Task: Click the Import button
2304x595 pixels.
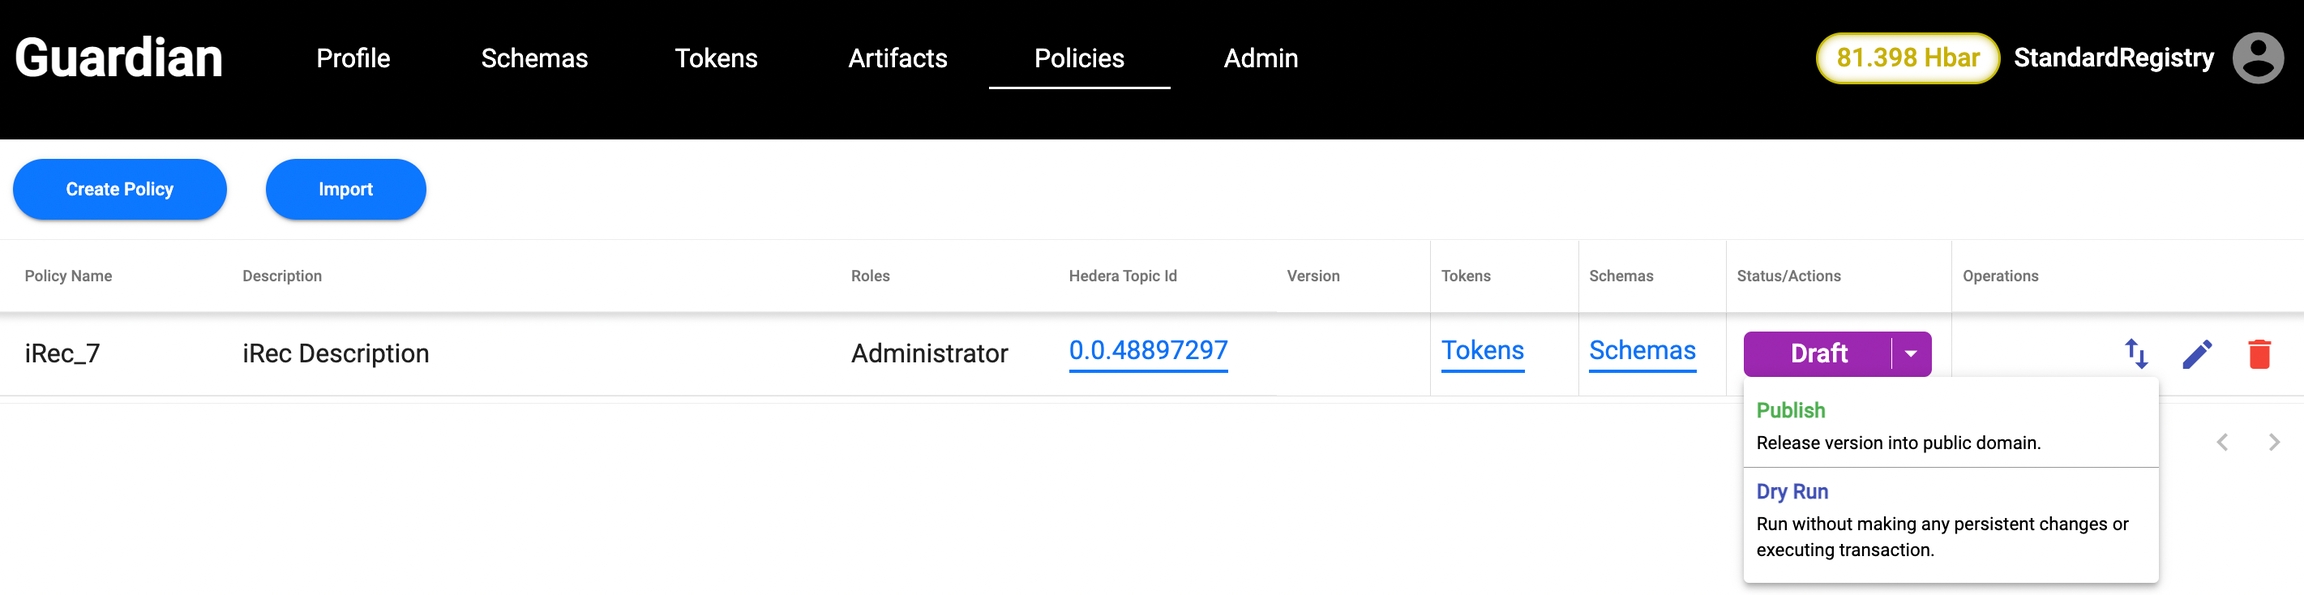Action: pyautogui.click(x=345, y=189)
